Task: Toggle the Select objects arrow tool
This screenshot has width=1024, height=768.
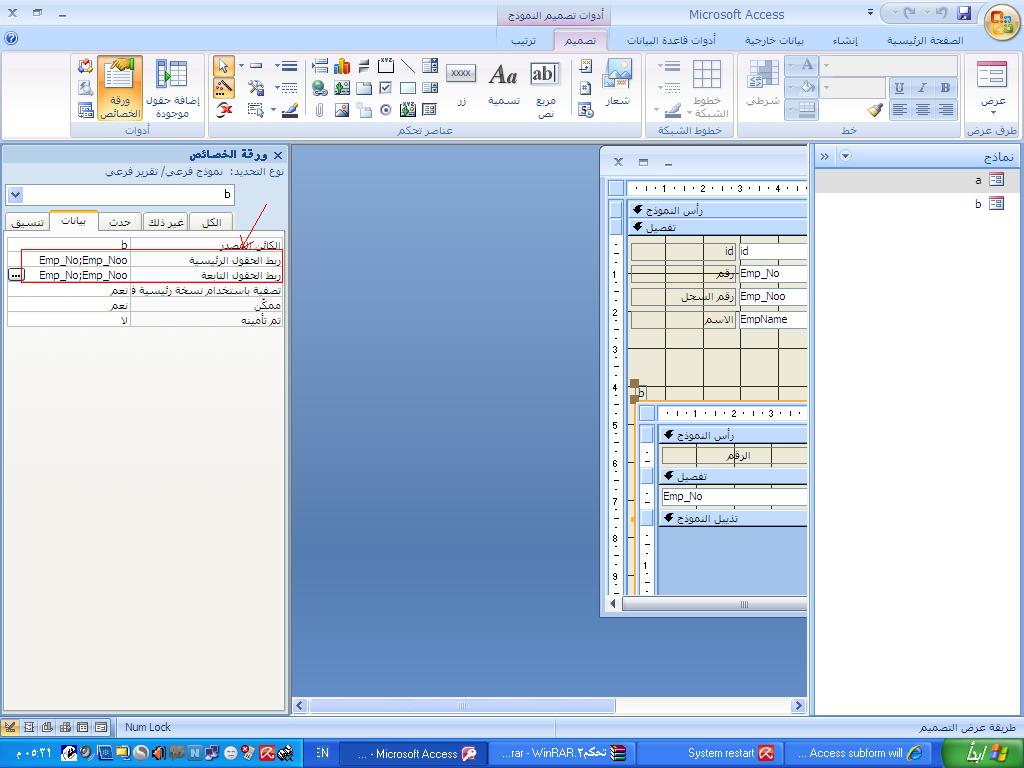Action: coord(224,66)
